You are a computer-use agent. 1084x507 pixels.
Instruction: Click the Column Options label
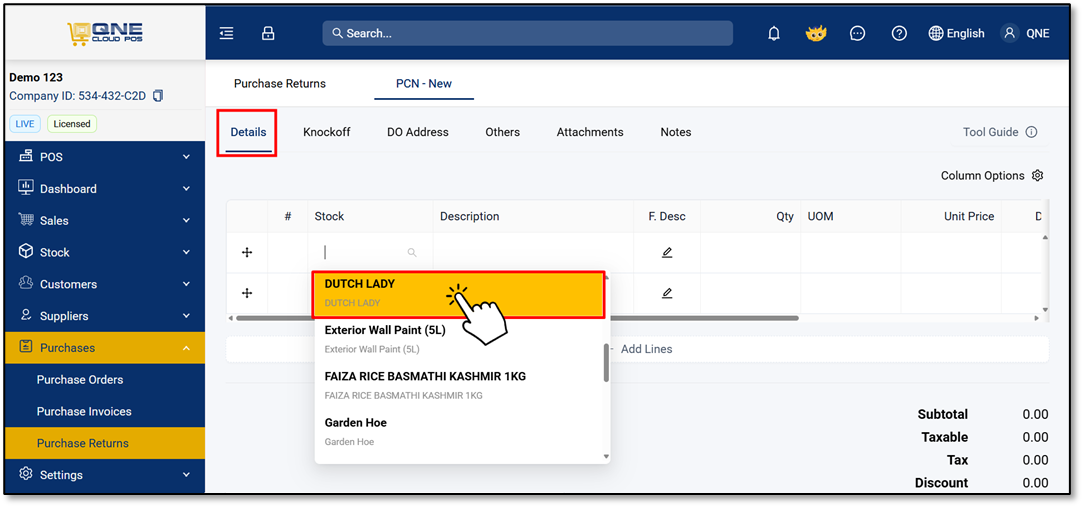982,176
